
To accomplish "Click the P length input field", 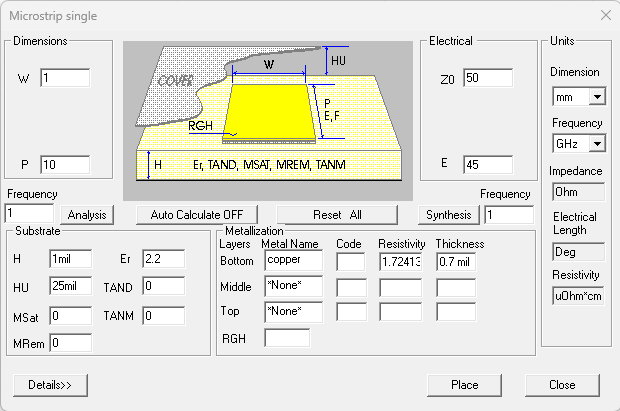I will (x=65, y=165).
